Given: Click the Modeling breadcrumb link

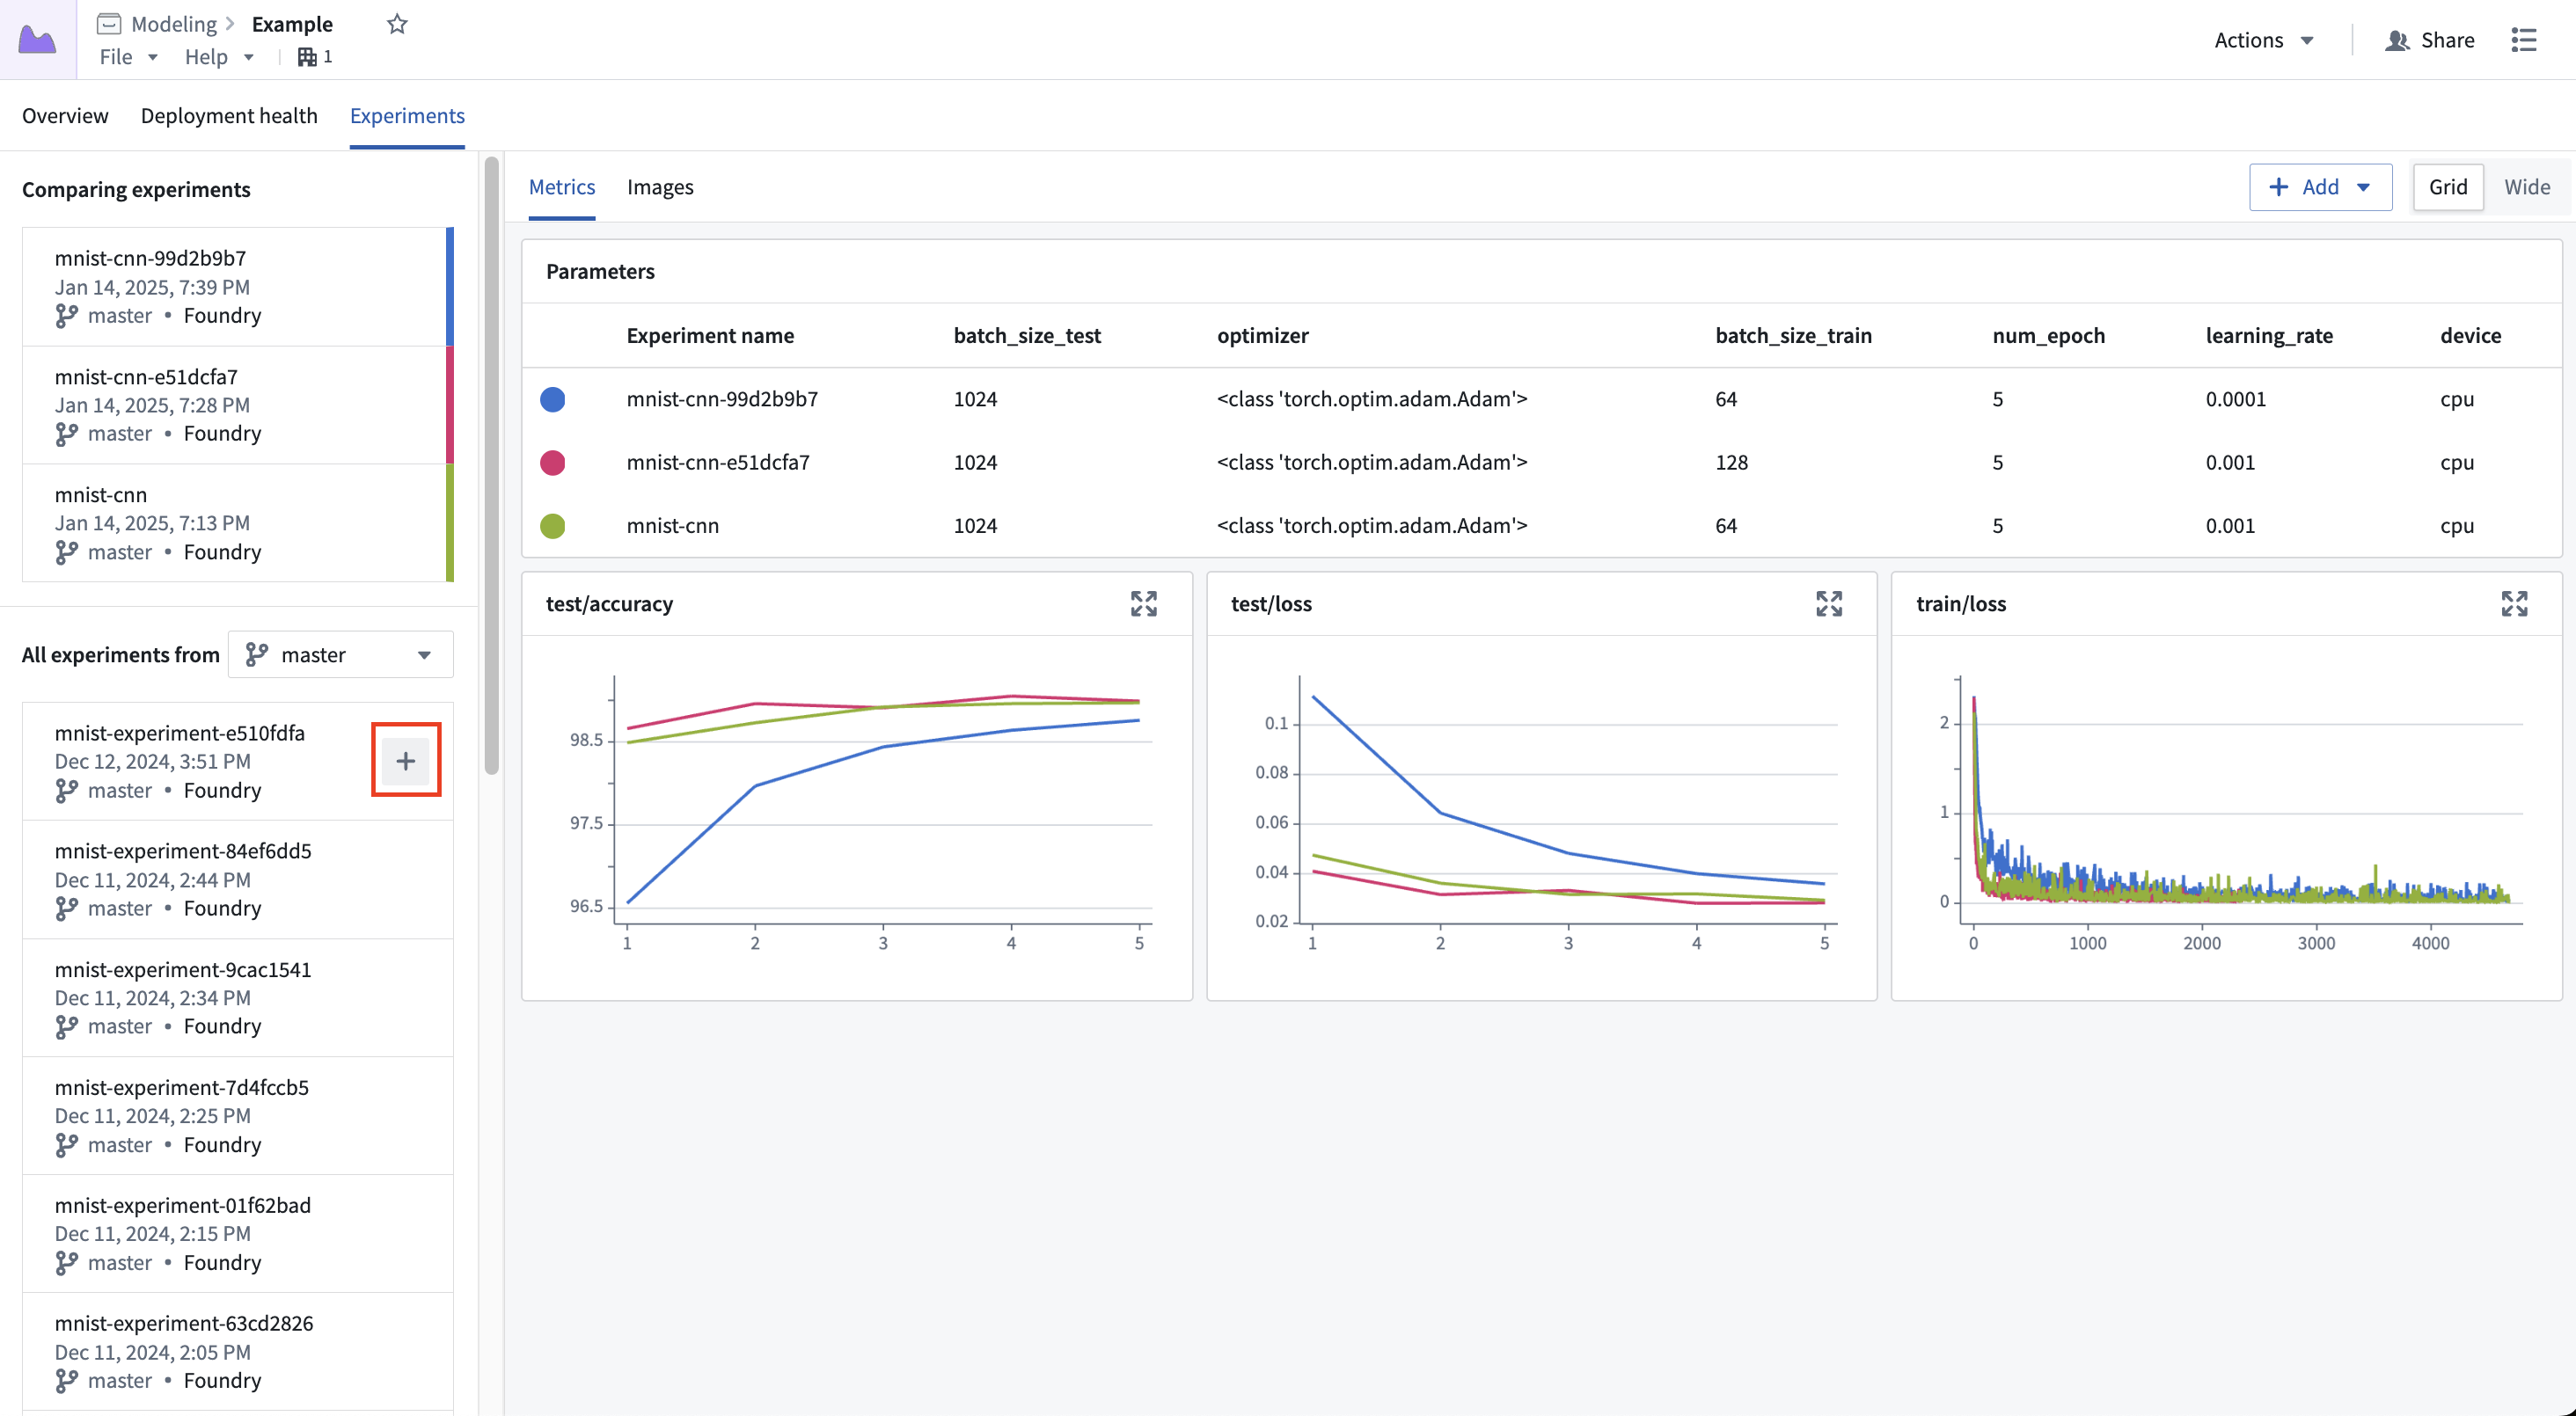Looking at the screenshot, I should (174, 24).
